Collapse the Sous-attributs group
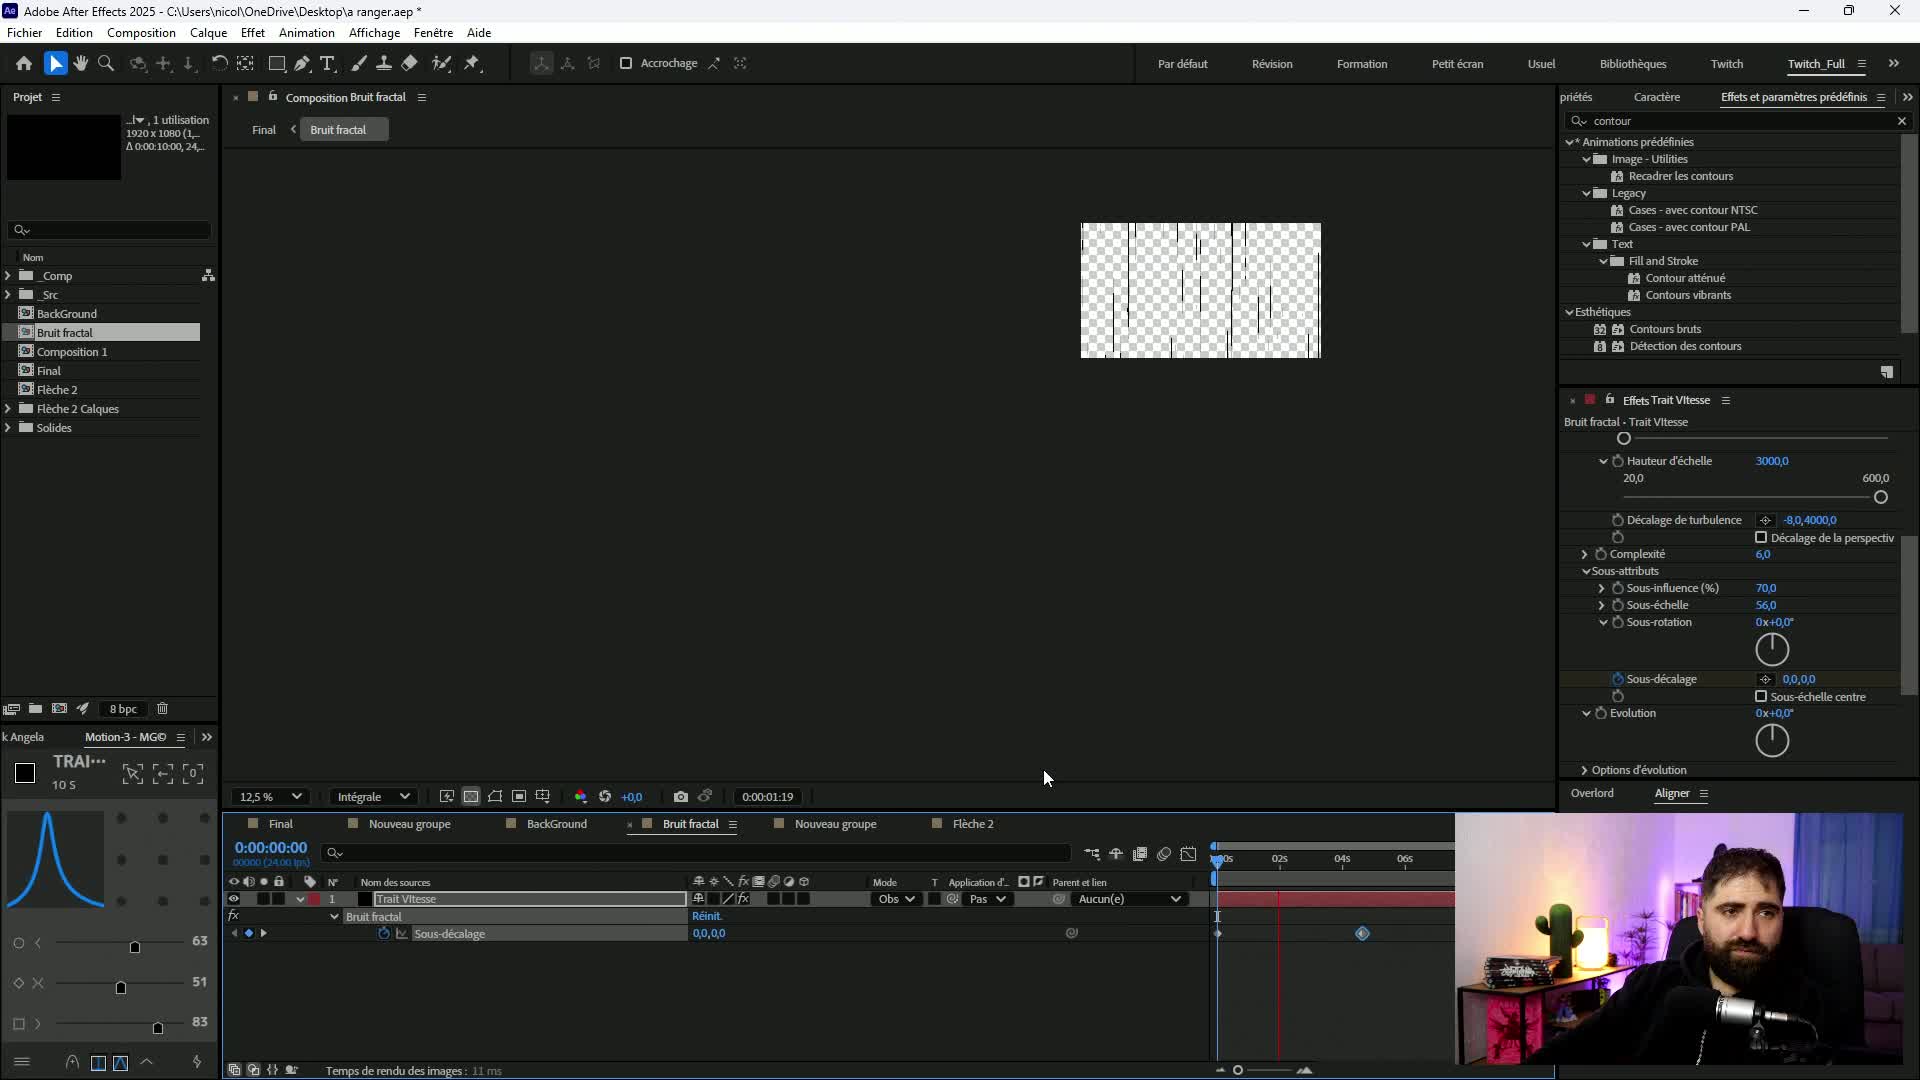Viewport: 1920px width, 1080px height. tap(1586, 571)
